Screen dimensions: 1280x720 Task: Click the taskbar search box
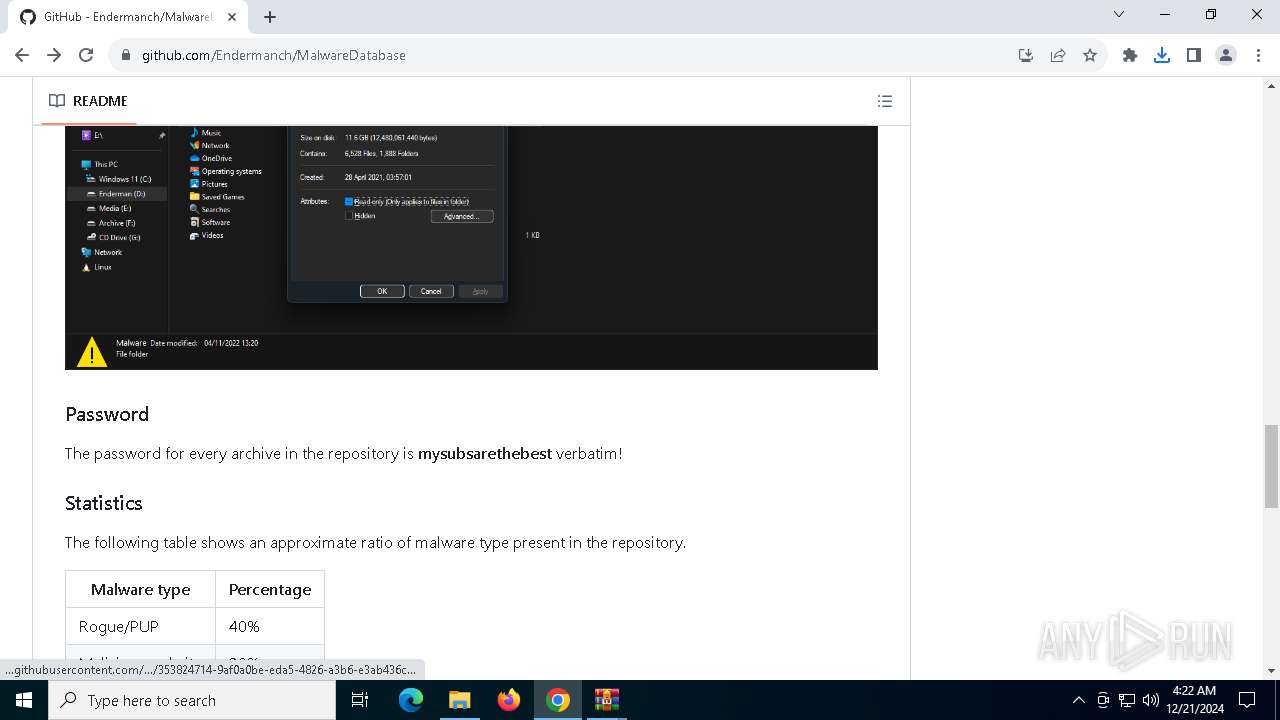tap(192, 700)
